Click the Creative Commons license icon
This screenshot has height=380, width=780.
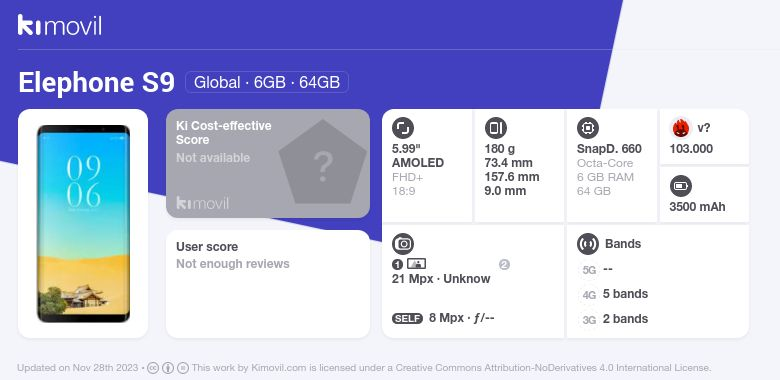153,368
